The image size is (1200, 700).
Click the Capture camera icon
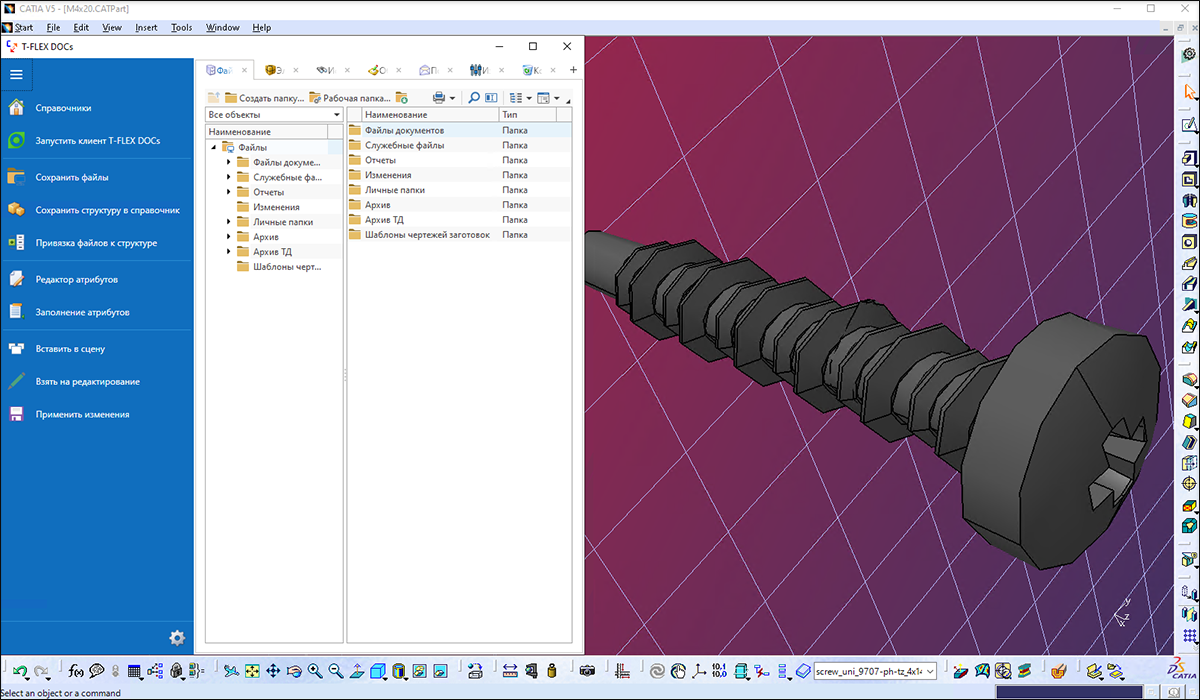[x=588, y=671]
